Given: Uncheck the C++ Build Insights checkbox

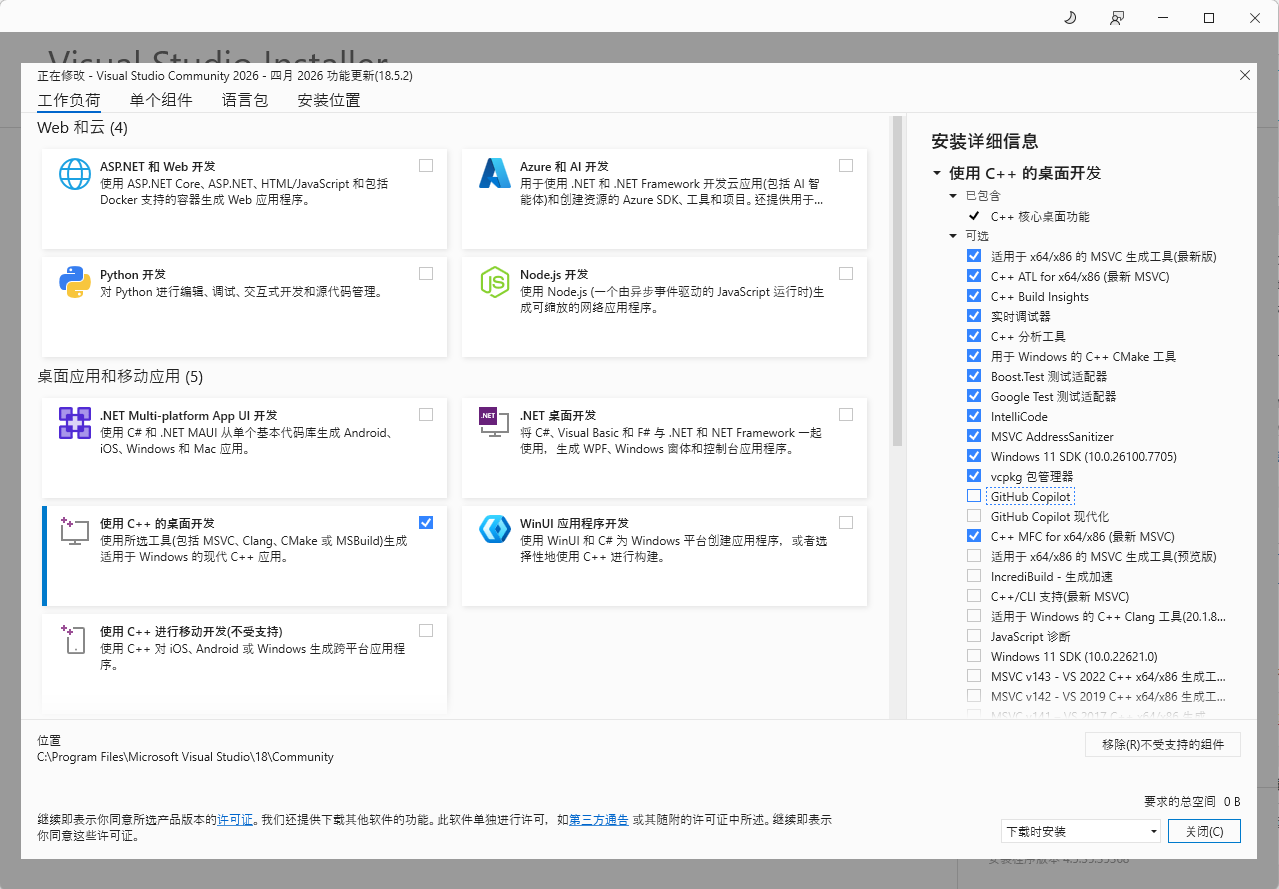Looking at the screenshot, I should point(974,296).
